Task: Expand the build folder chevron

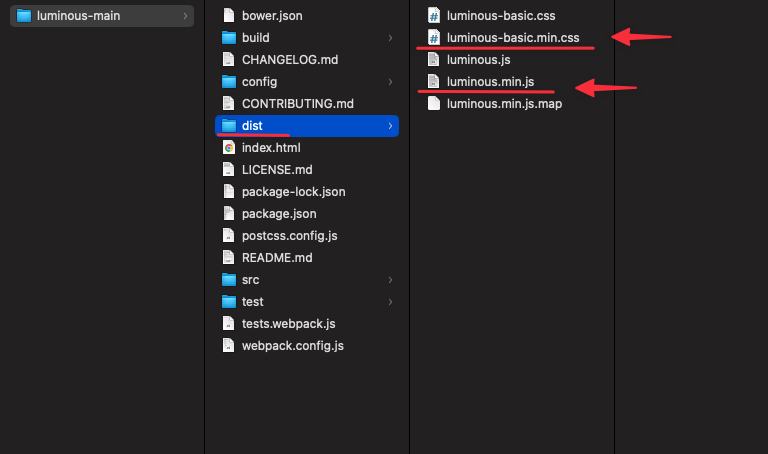Action: (x=390, y=38)
